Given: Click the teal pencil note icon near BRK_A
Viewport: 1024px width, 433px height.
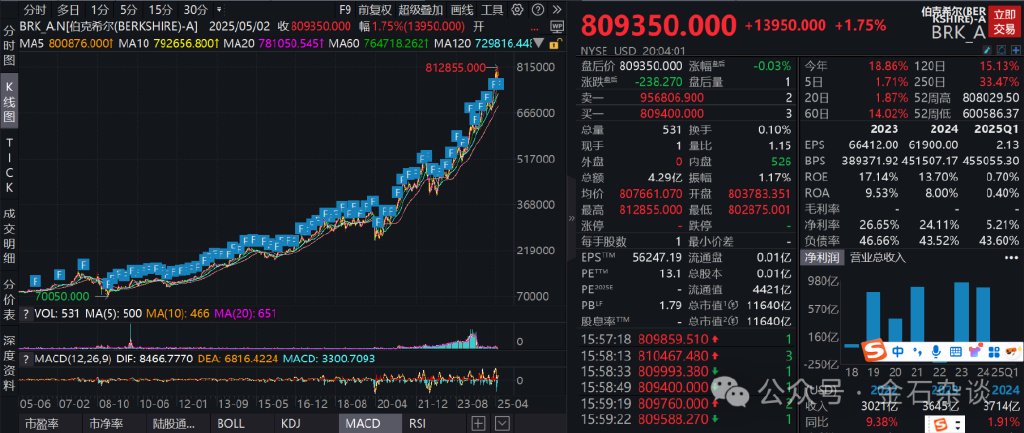Looking at the screenshot, I should [988, 50].
